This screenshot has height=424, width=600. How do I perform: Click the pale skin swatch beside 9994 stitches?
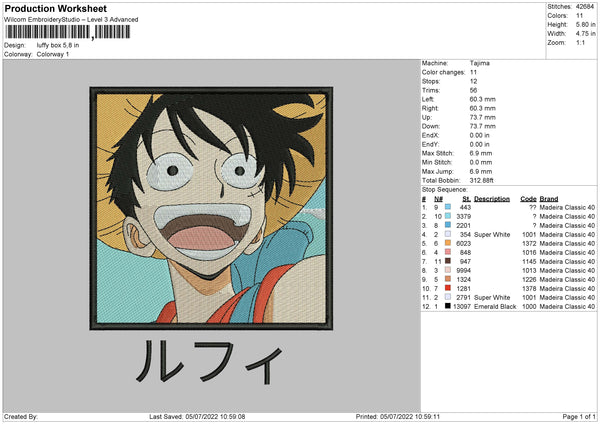coord(448,270)
